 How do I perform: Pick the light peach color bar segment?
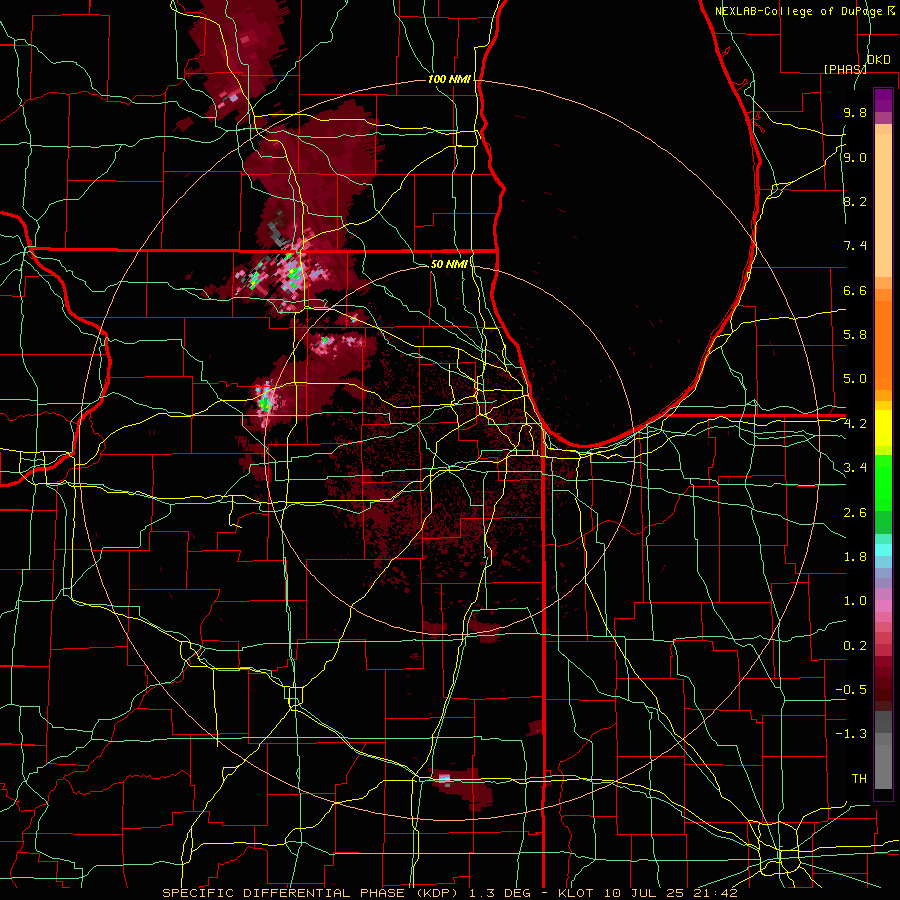click(x=883, y=205)
